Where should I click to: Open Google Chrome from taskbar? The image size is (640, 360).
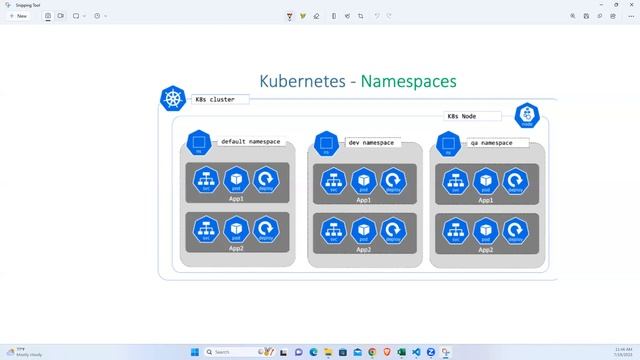point(372,352)
